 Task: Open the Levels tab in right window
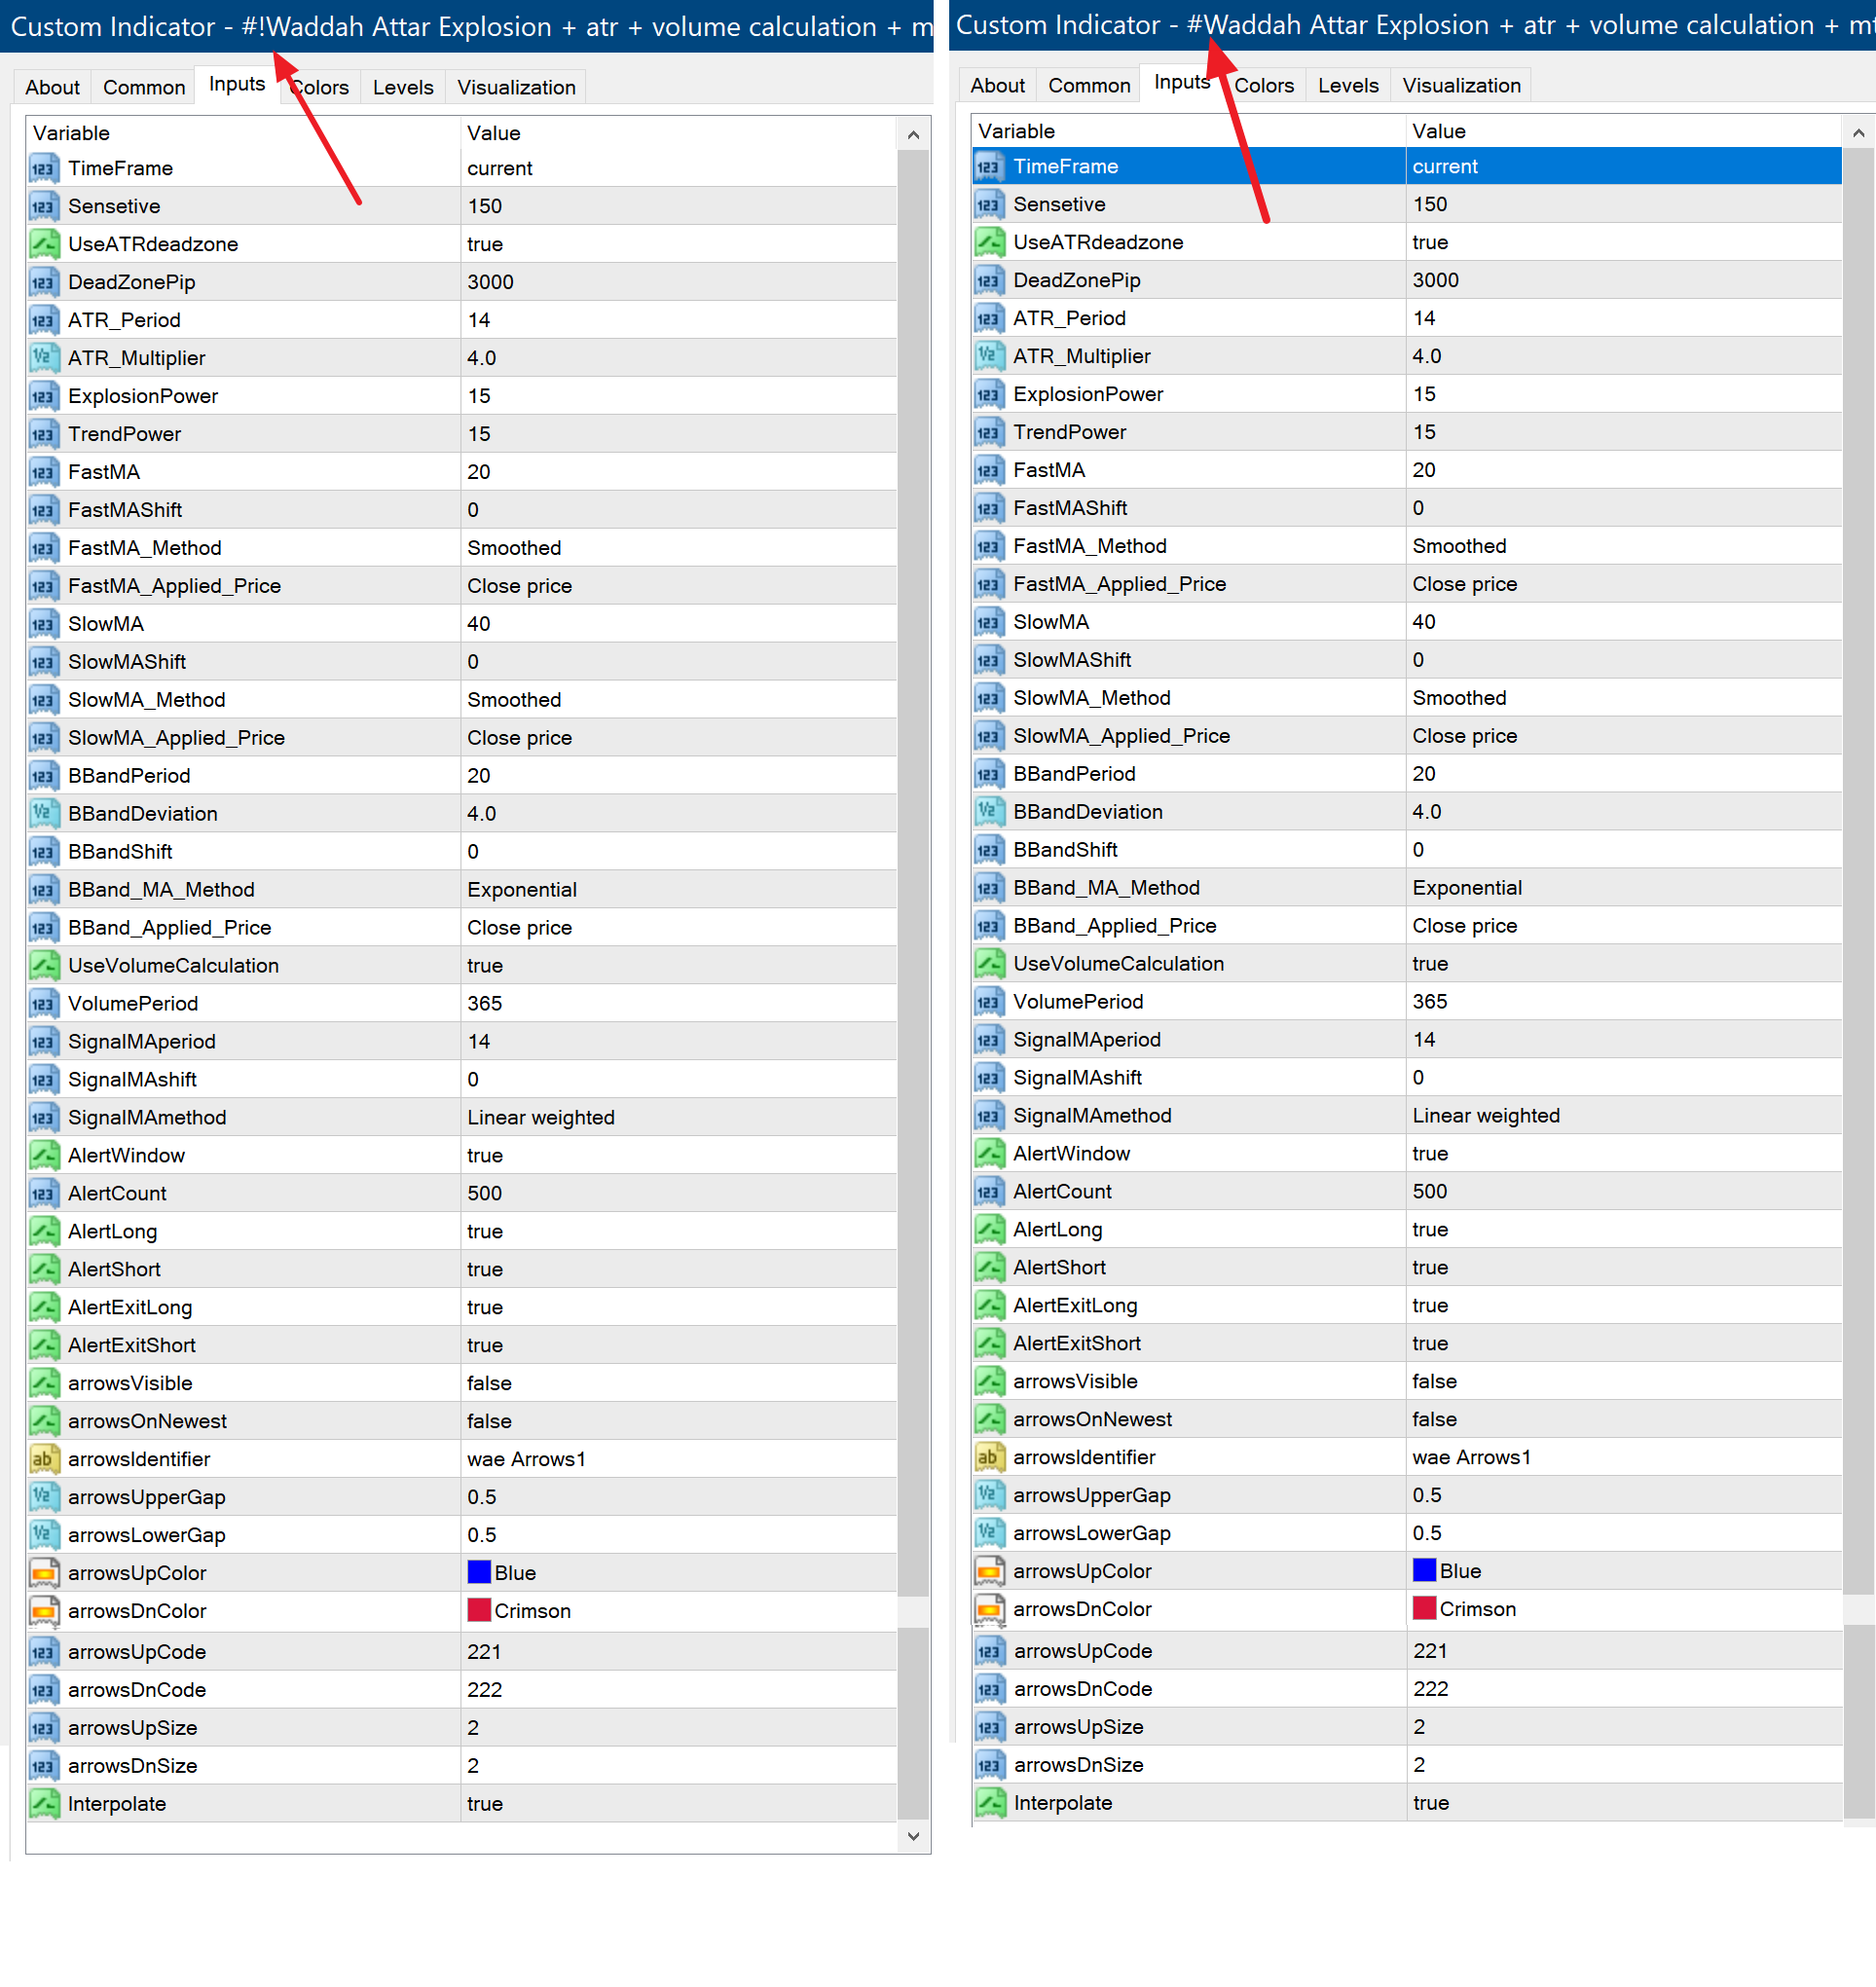(x=1347, y=85)
